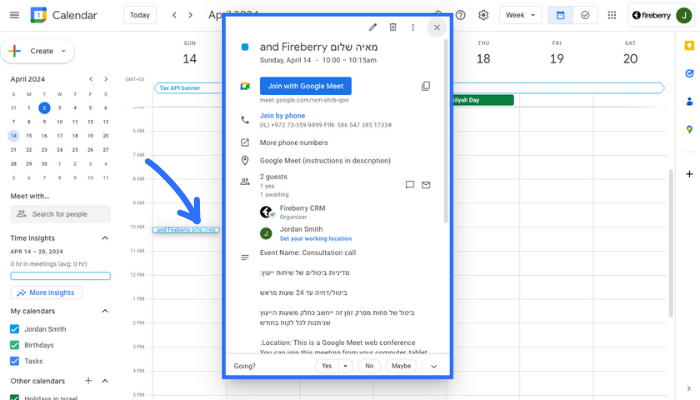RSVP Yes to the event
The height and width of the screenshot is (400, 700).
pos(327,366)
